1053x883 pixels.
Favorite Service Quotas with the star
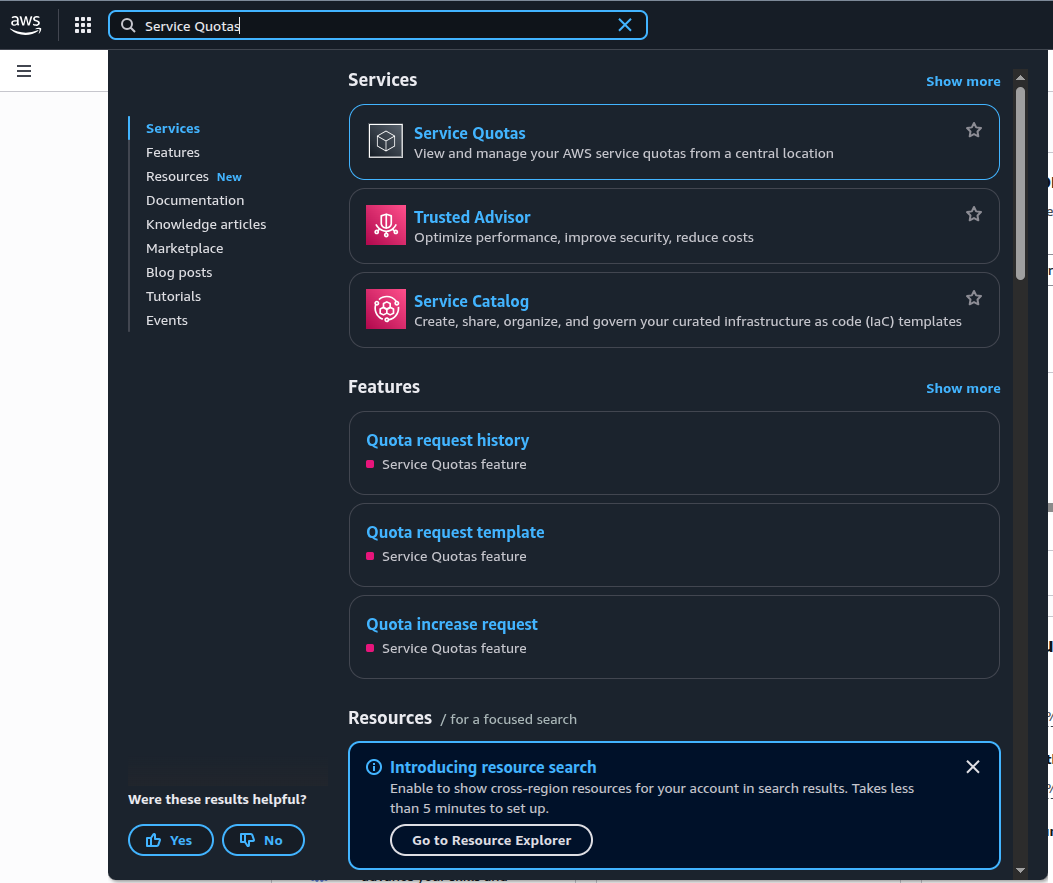coord(974,130)
